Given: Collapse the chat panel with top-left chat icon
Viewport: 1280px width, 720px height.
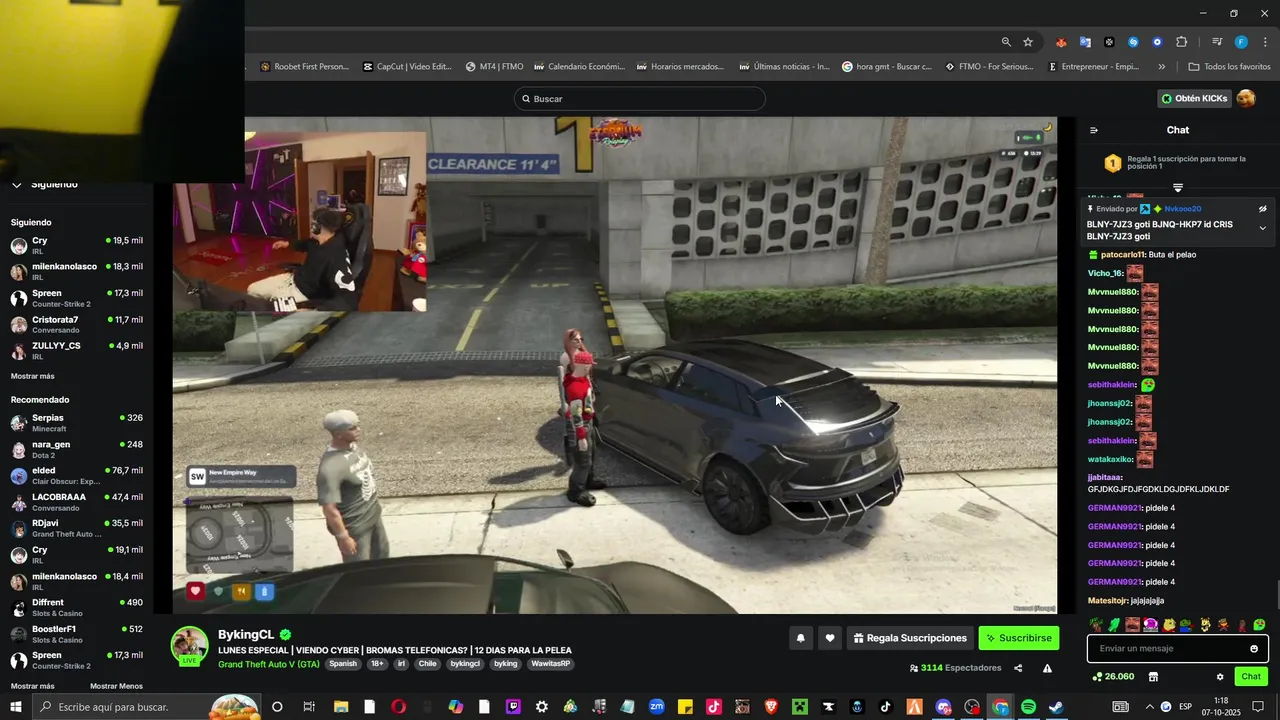Looking at the screenshot, I should point(1094,130).
